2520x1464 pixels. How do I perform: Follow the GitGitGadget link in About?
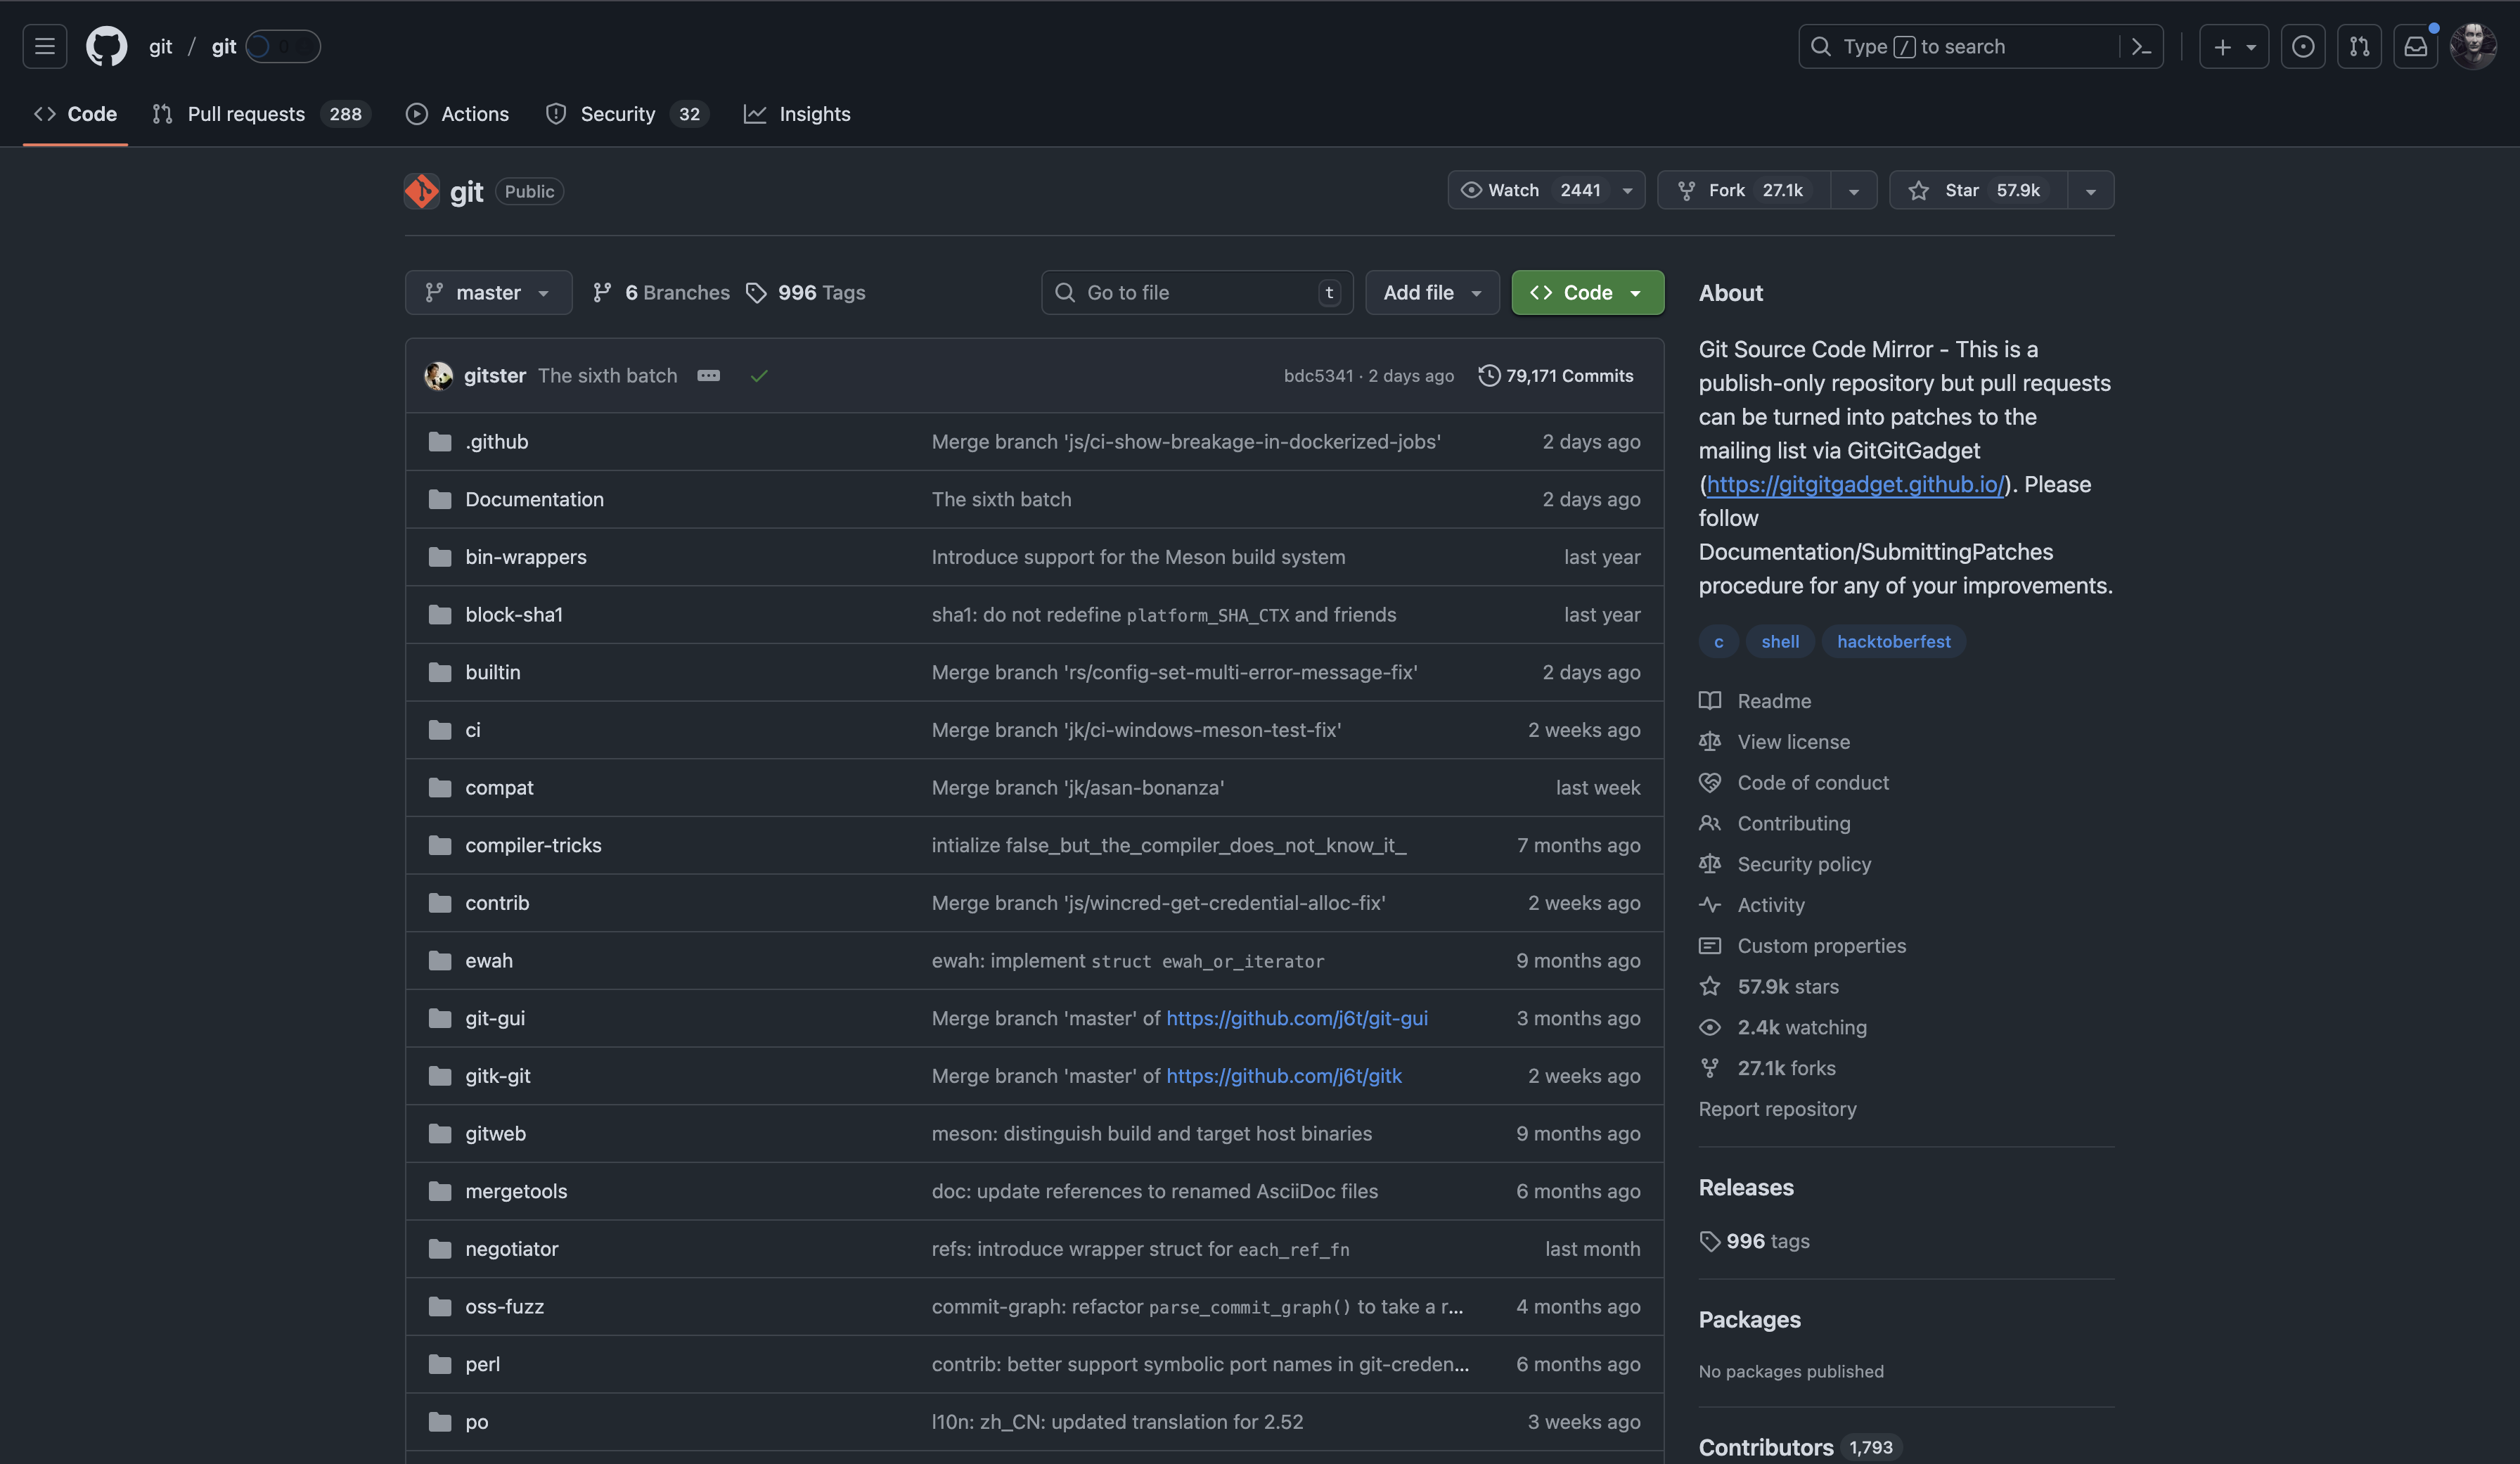[1855, 484]
